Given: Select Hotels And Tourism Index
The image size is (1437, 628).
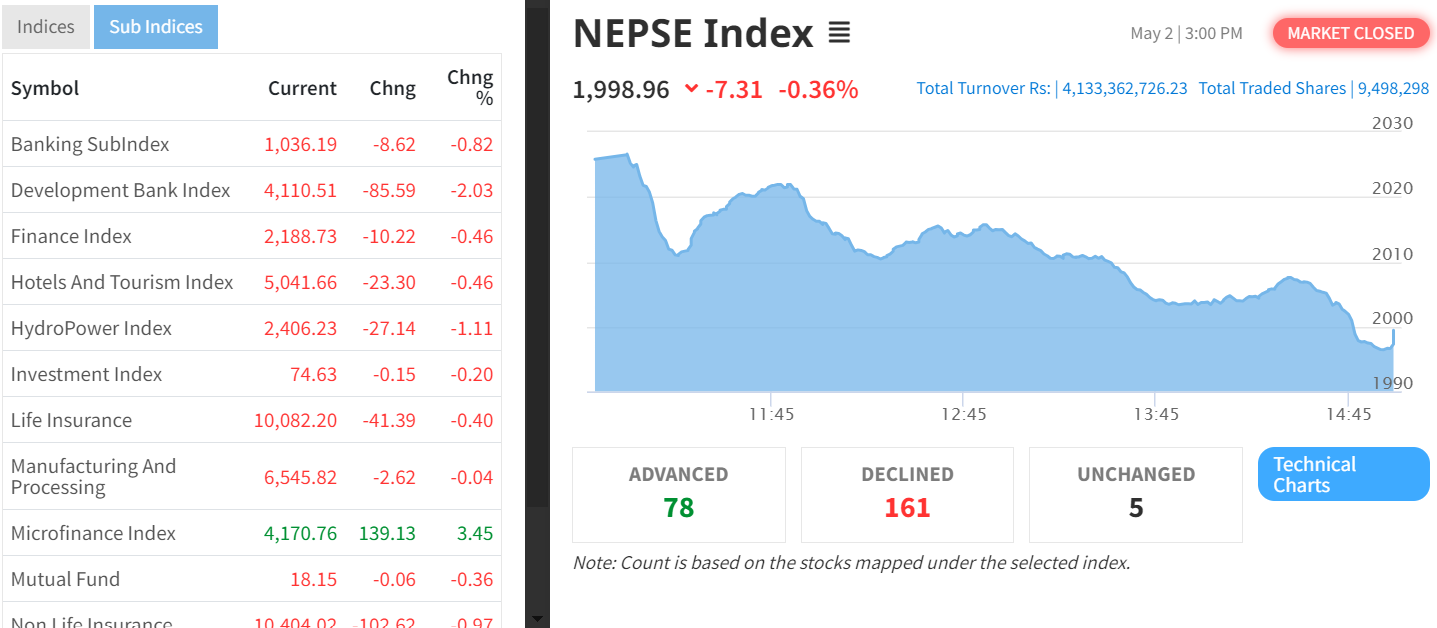Looking at the screenshot, I should pos(122,282).
